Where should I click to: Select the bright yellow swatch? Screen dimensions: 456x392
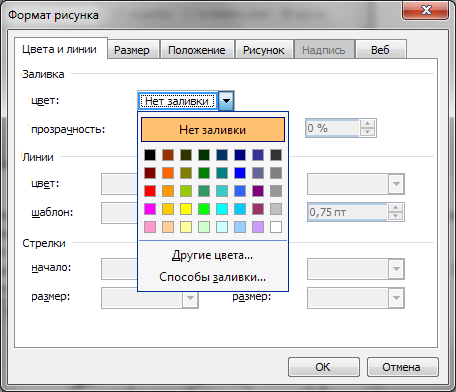(x=186, y=209)
